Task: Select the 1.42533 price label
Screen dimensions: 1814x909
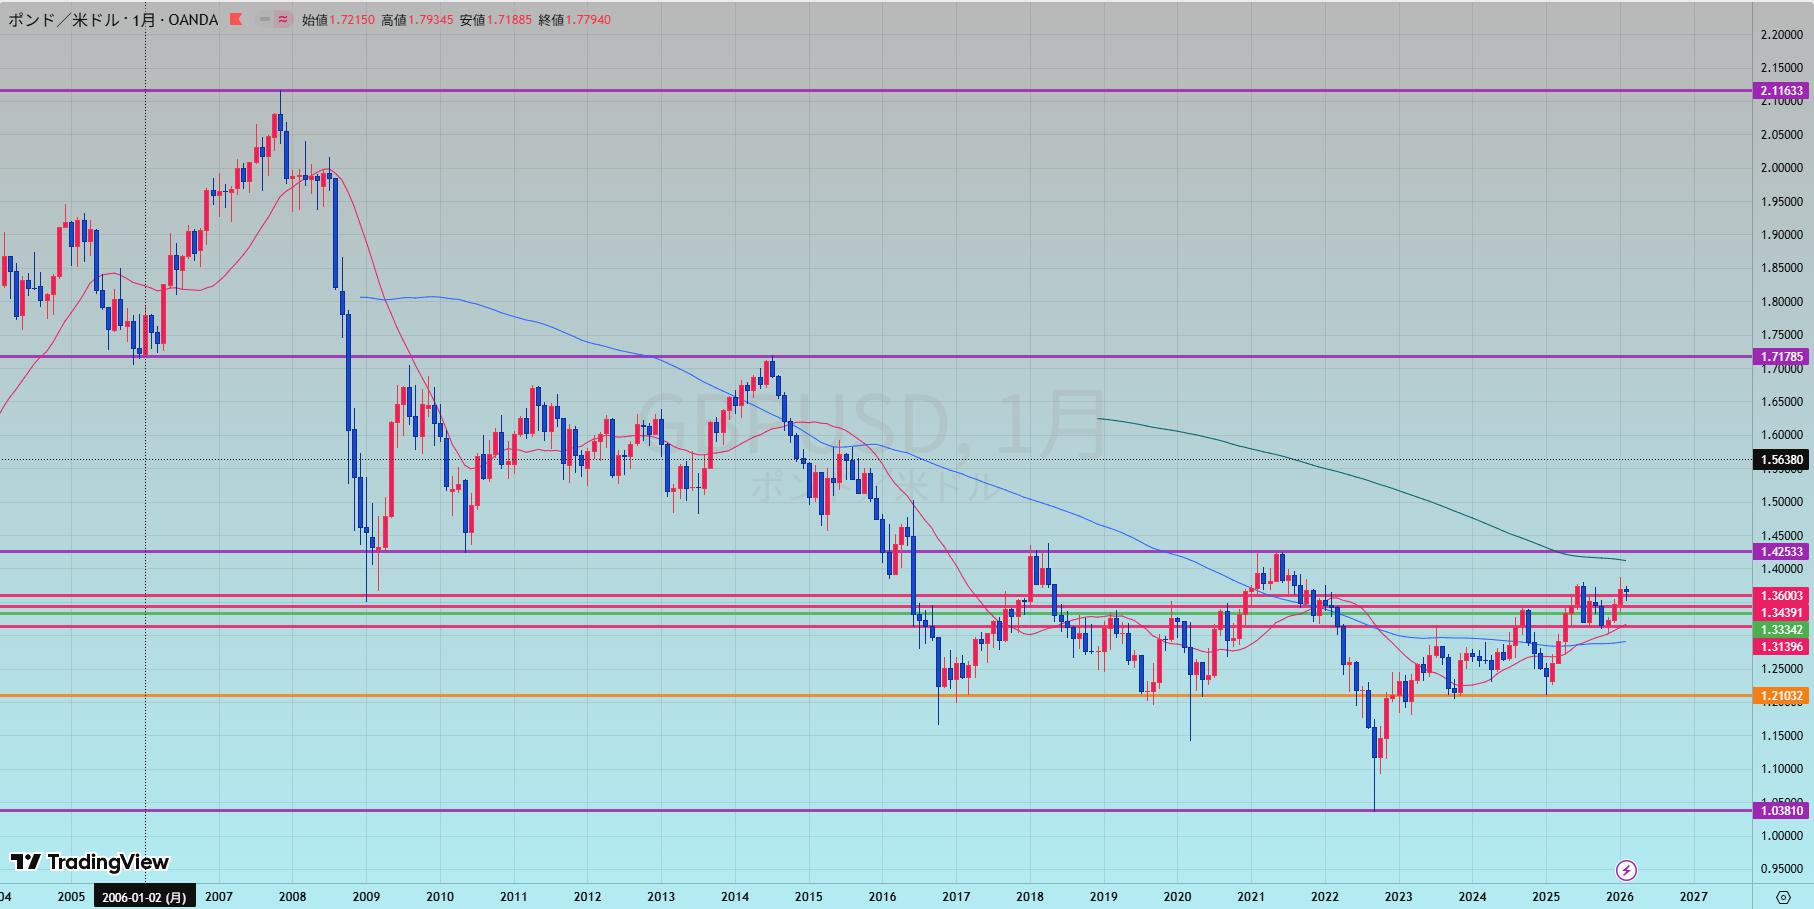Action: [x=1781, y=551]
